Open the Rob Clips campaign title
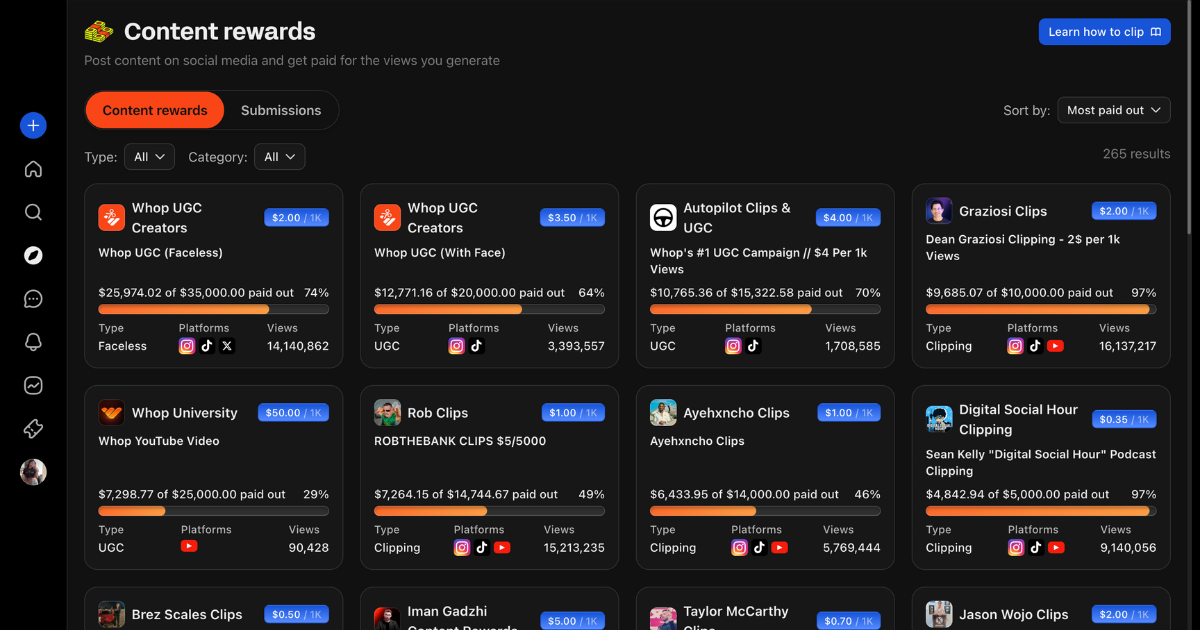This screenshot has height=630, width=1200. [437, 413]
